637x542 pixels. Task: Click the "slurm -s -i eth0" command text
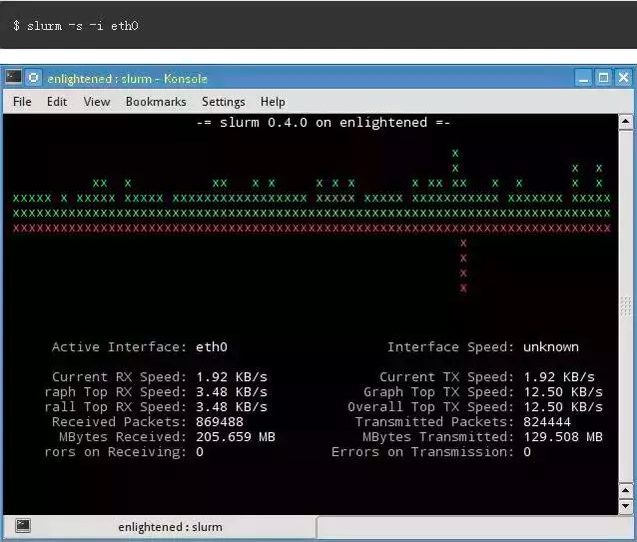coord(75,24)
